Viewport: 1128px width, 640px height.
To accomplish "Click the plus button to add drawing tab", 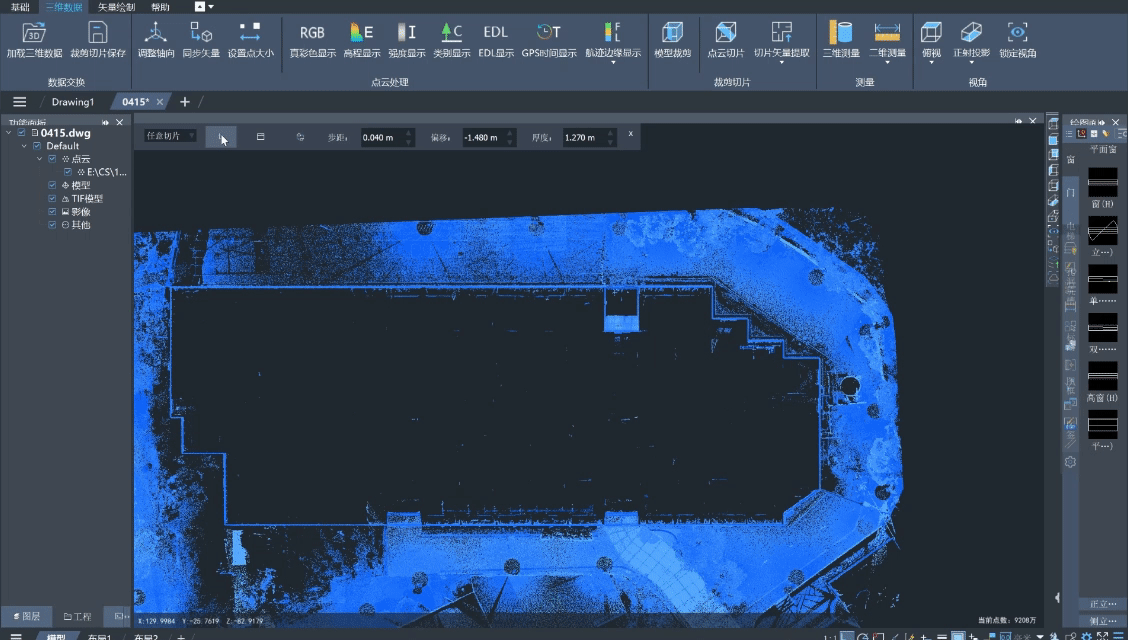I will pos(185,102).
